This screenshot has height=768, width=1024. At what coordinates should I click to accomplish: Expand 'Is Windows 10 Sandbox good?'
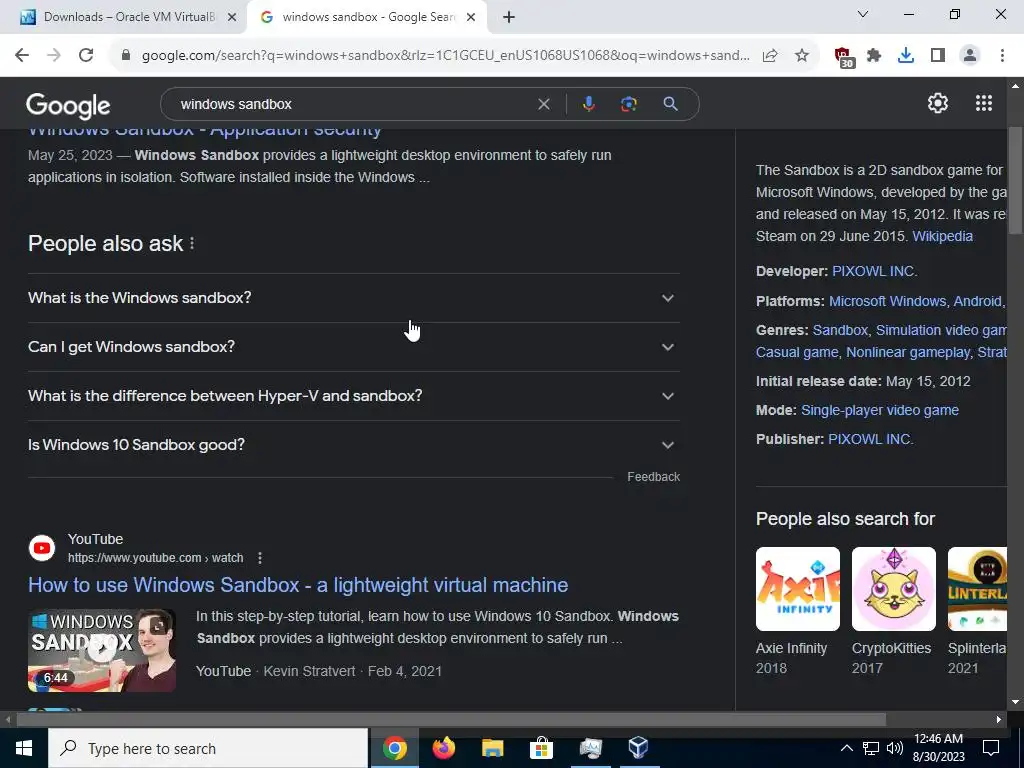coord(354,445)
